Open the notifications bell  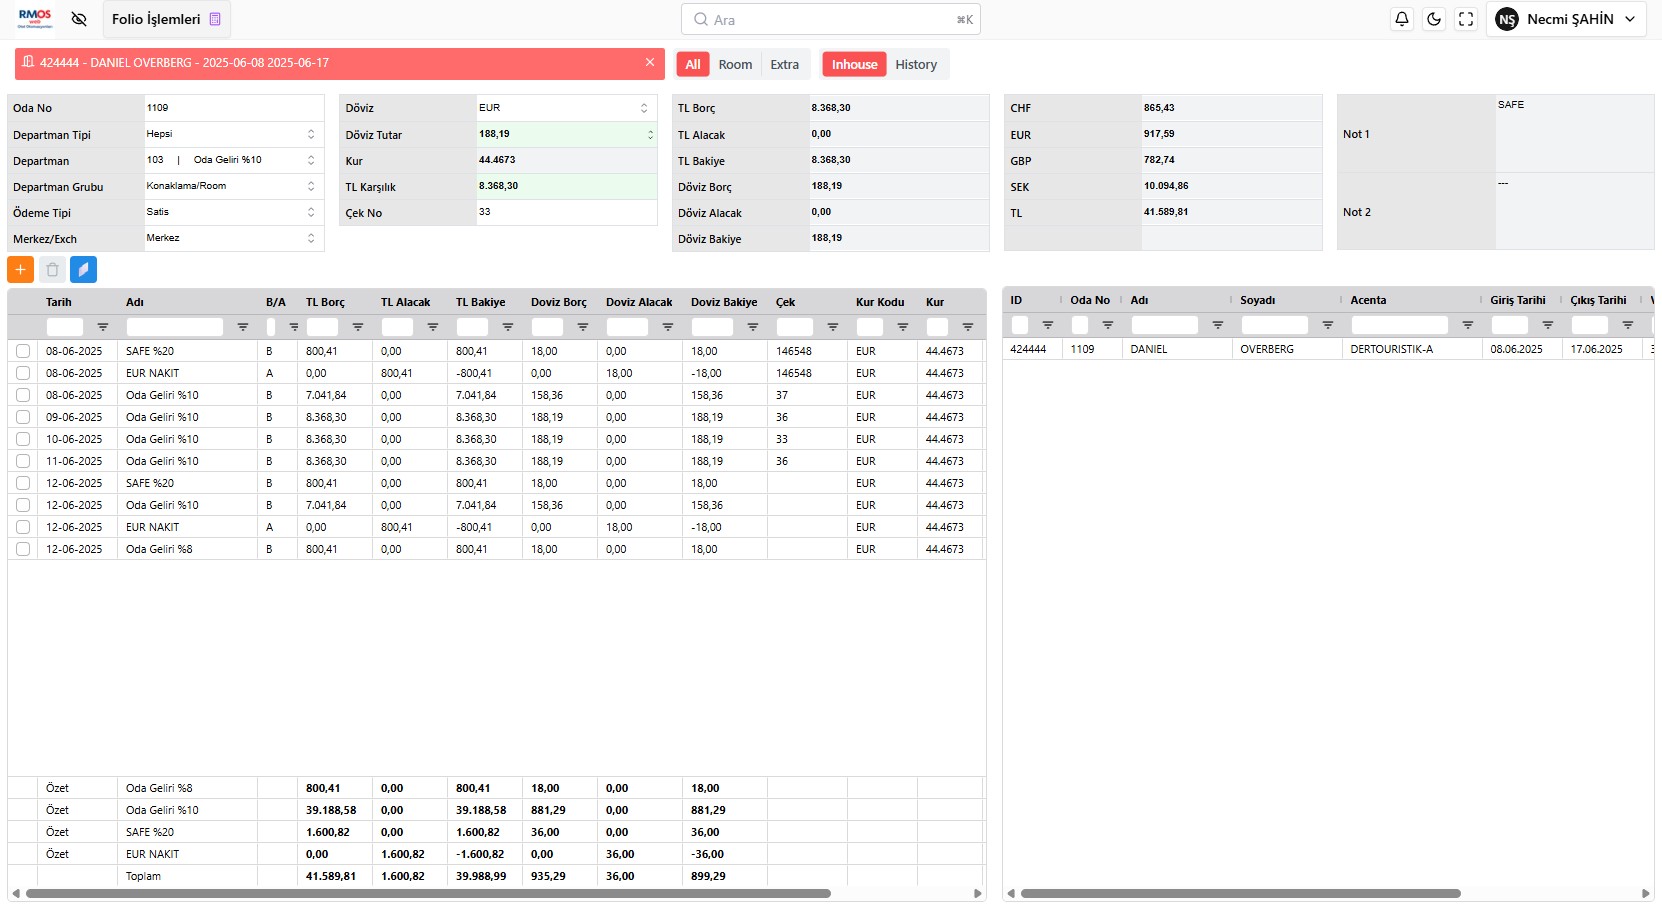click(1402, 19)
